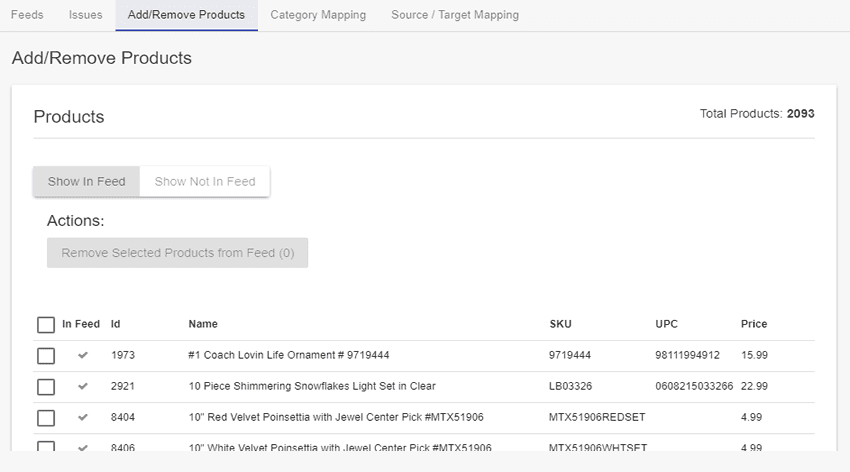The height and width of the screenshot is (472, 850).
Task: Switch to the Issues tab
Action: [85, 15]
